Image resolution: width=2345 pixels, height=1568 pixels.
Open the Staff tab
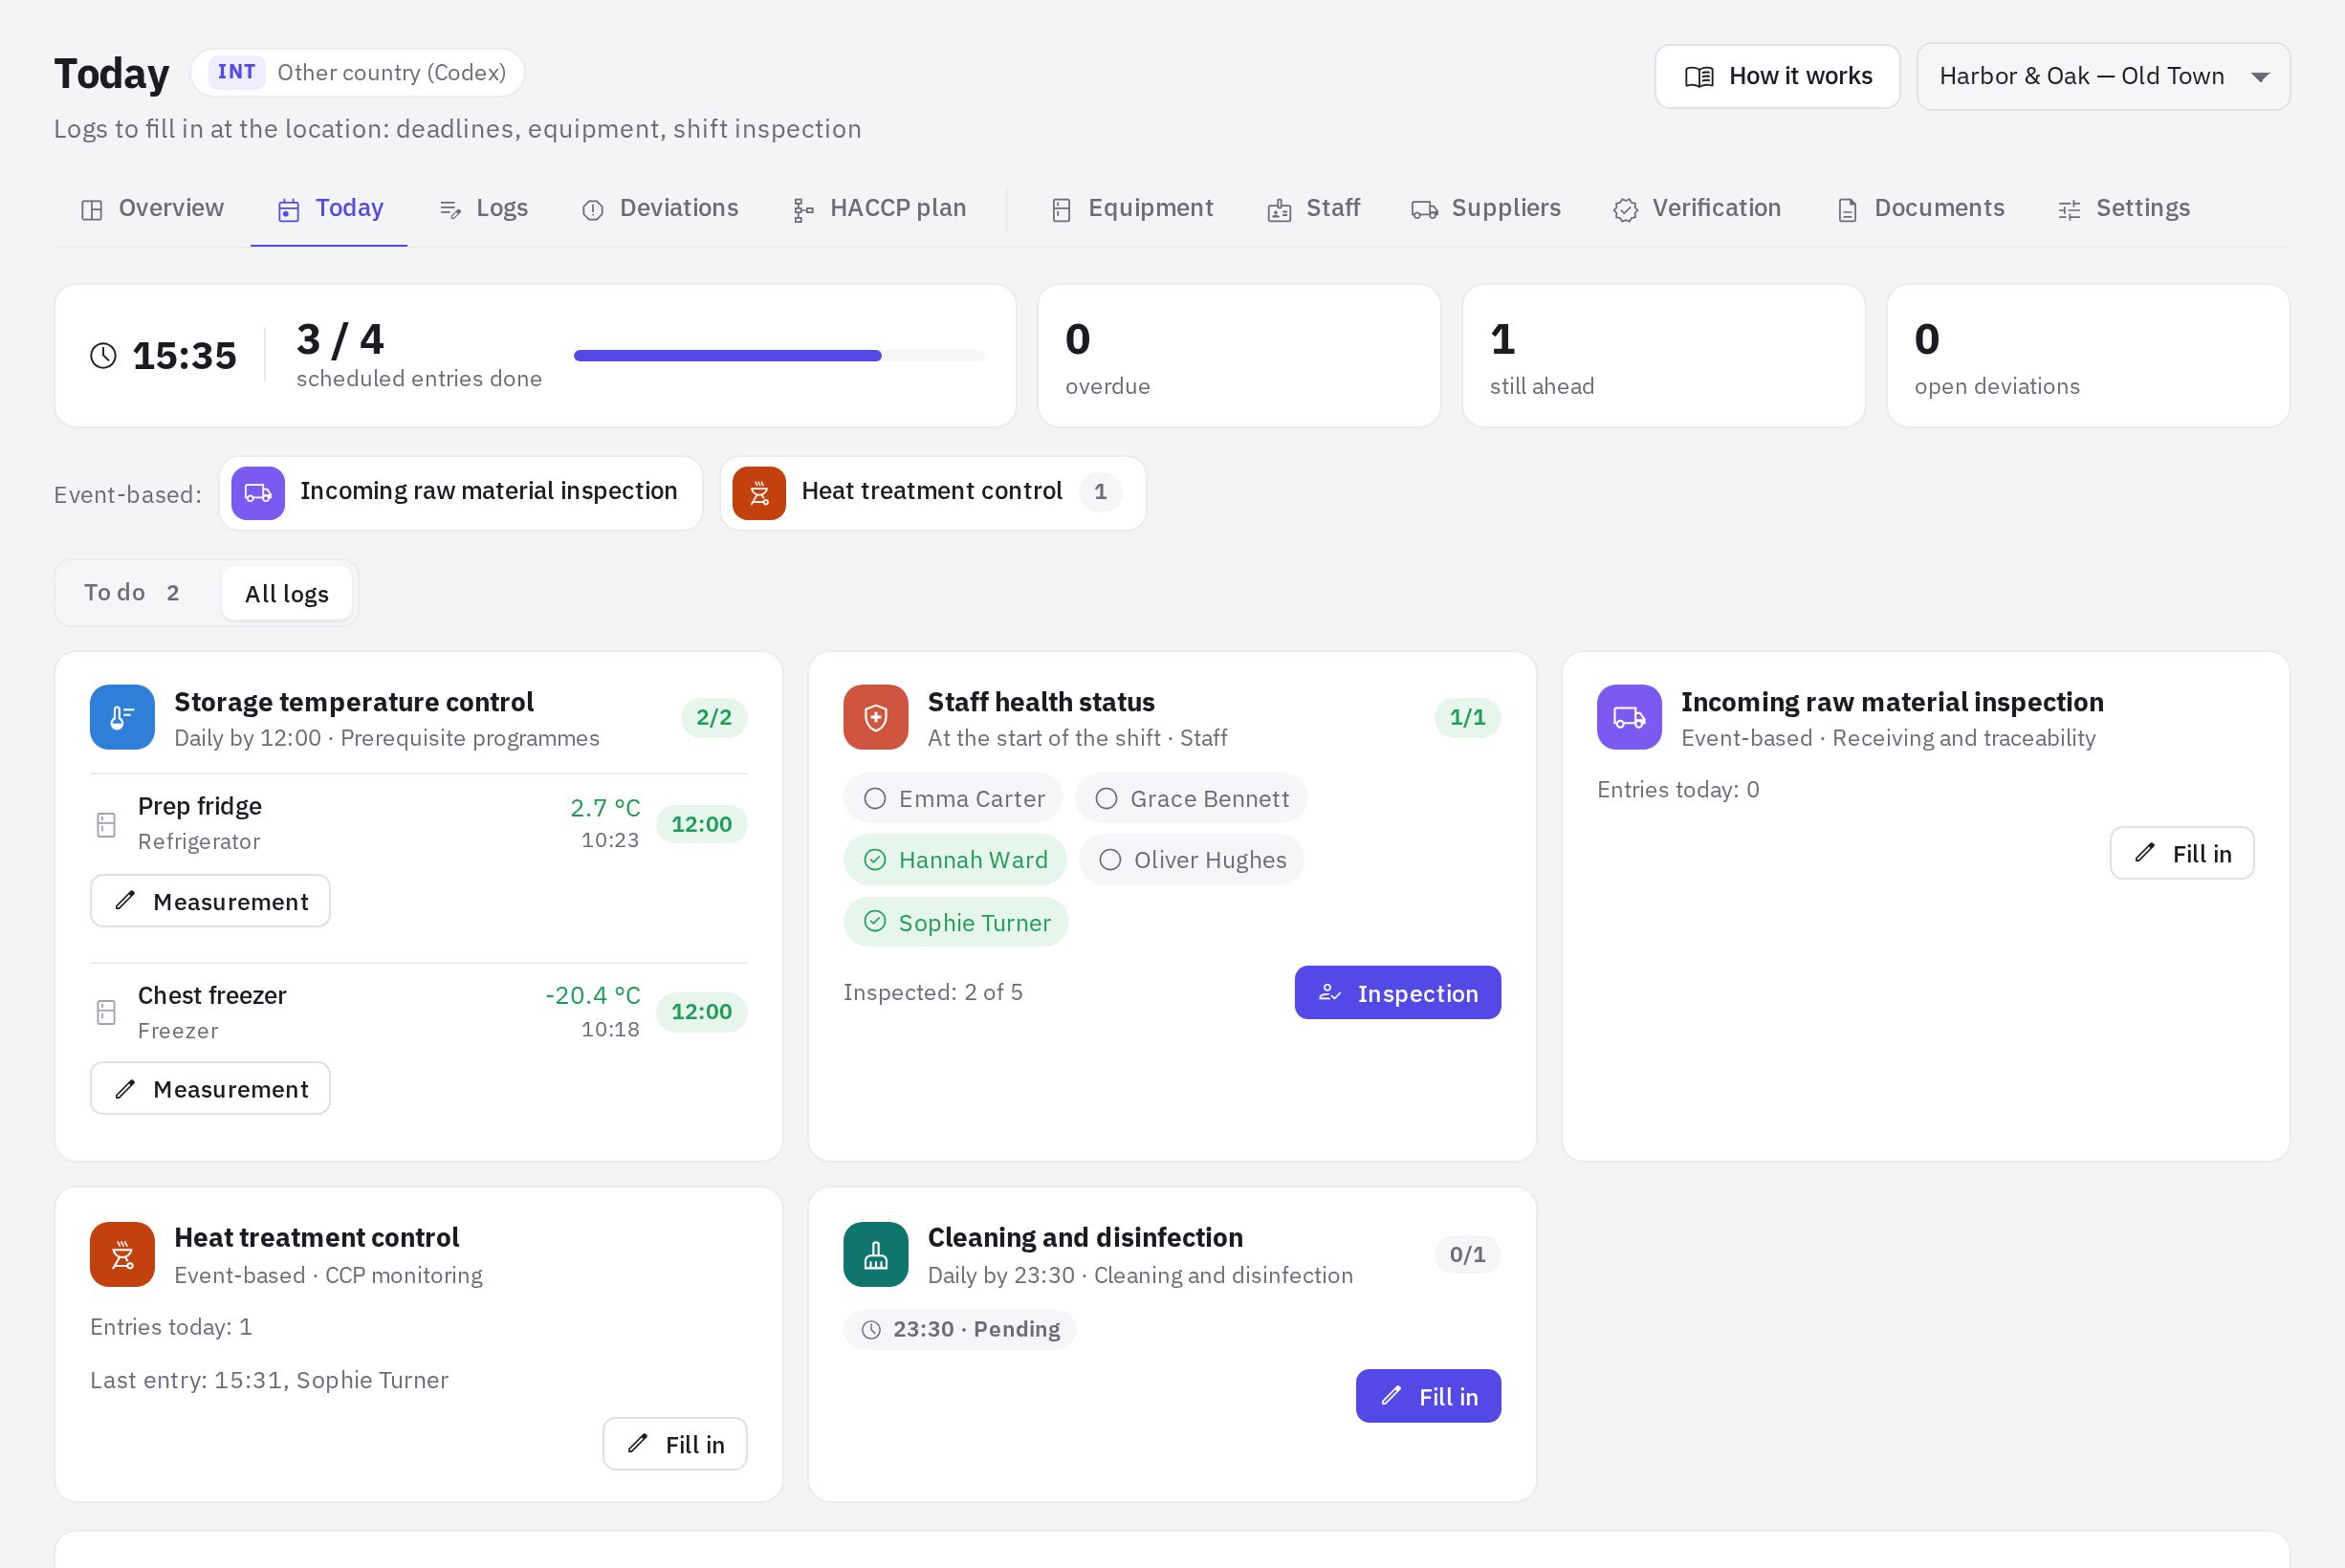tap(1314, 208)
